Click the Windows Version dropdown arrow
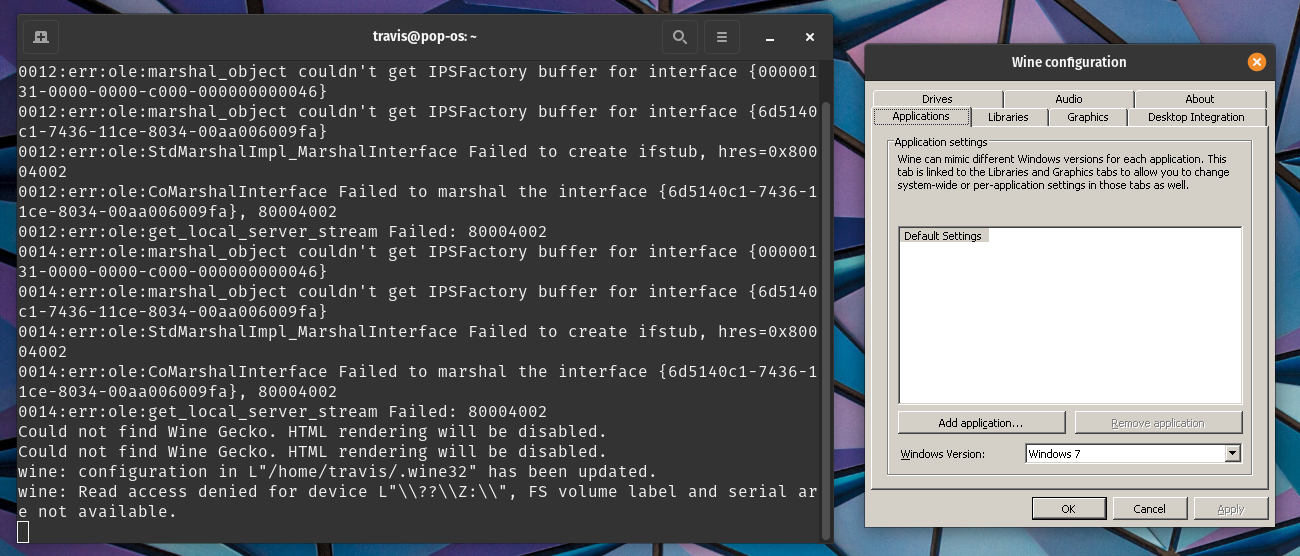Screen dimensions: 1300x556 coord(1233,454)
